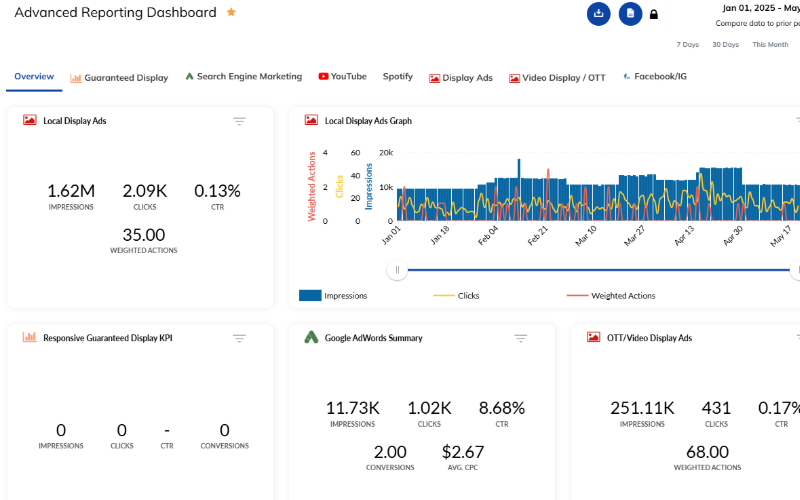Viewport: 800px width, 500px height.
Task: Switch to the Search Engine Marketing tab
Action: pyautogui.click(x=243, y=77)
